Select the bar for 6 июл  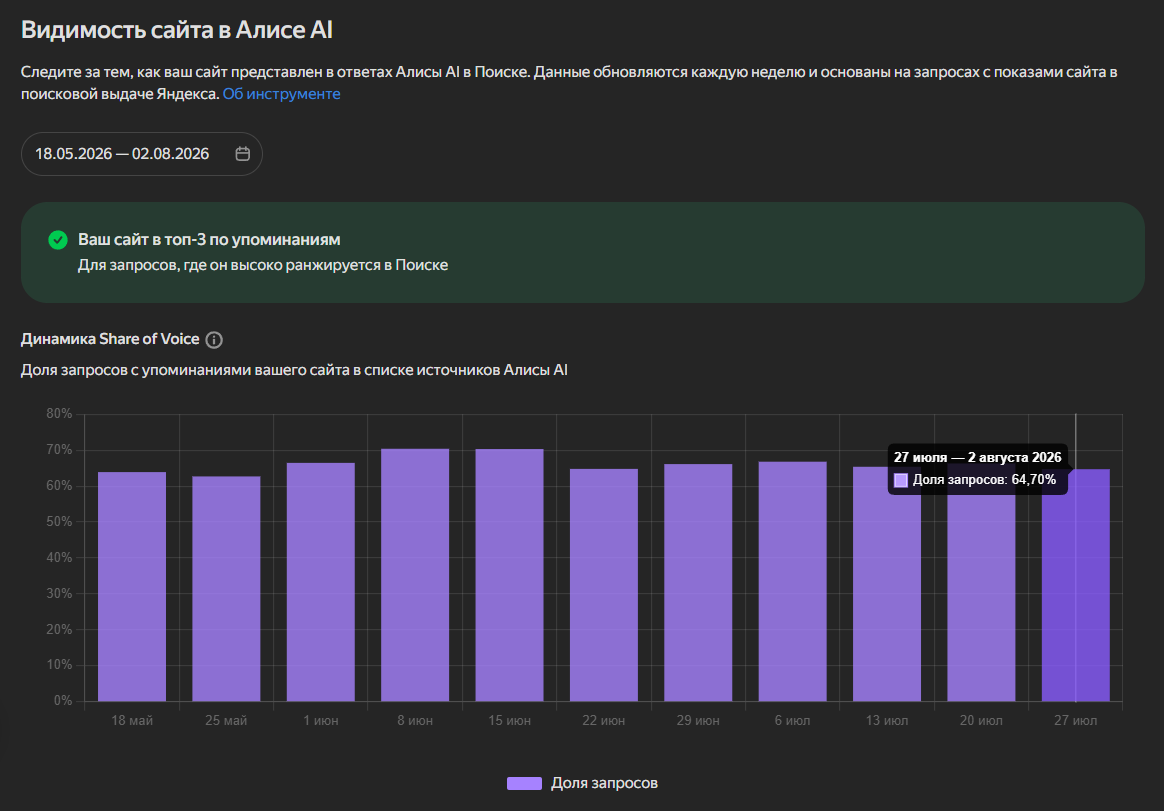pos(792,582)
